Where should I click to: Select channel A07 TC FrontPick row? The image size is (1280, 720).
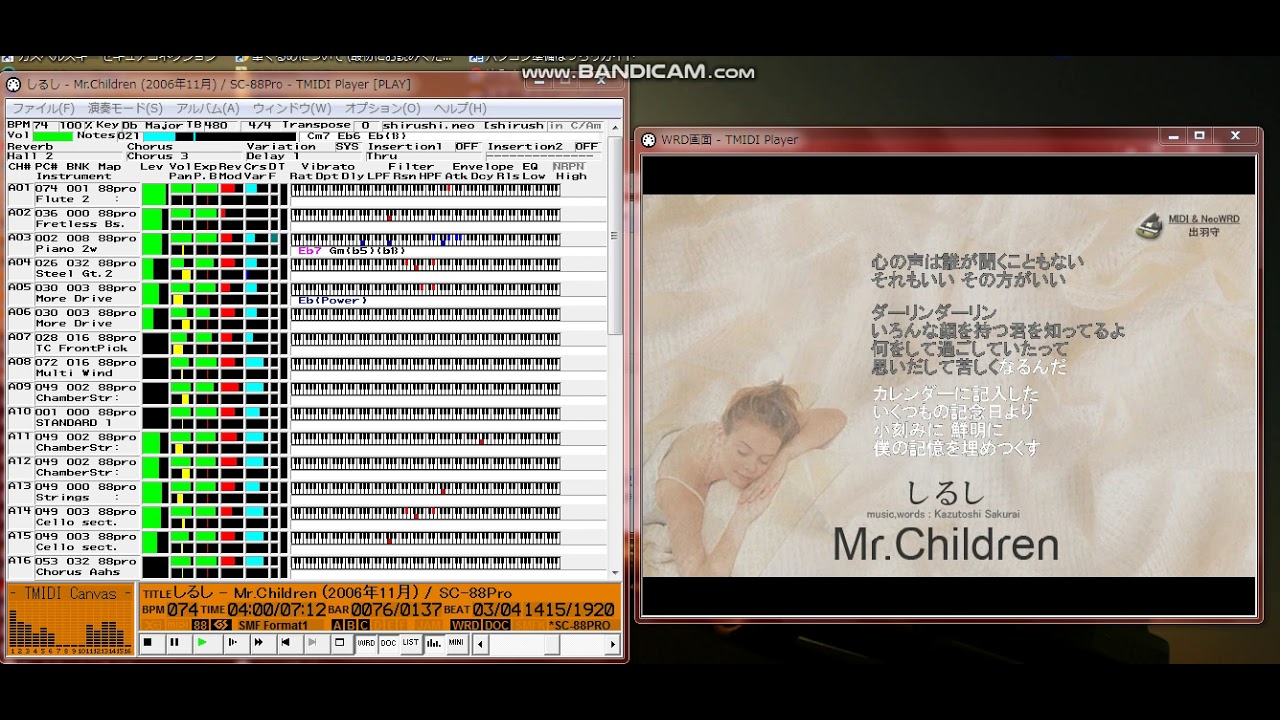click(72, 343)
